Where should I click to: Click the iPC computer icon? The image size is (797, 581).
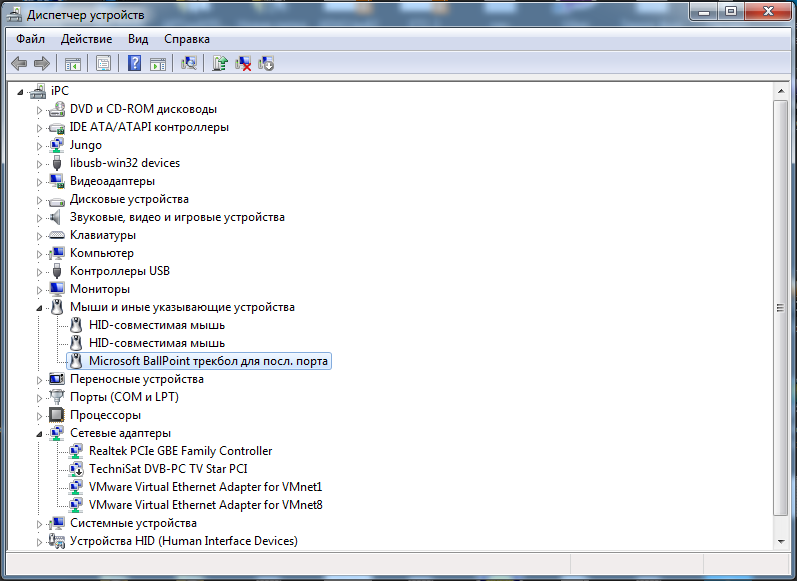click(x=38, y=91)
